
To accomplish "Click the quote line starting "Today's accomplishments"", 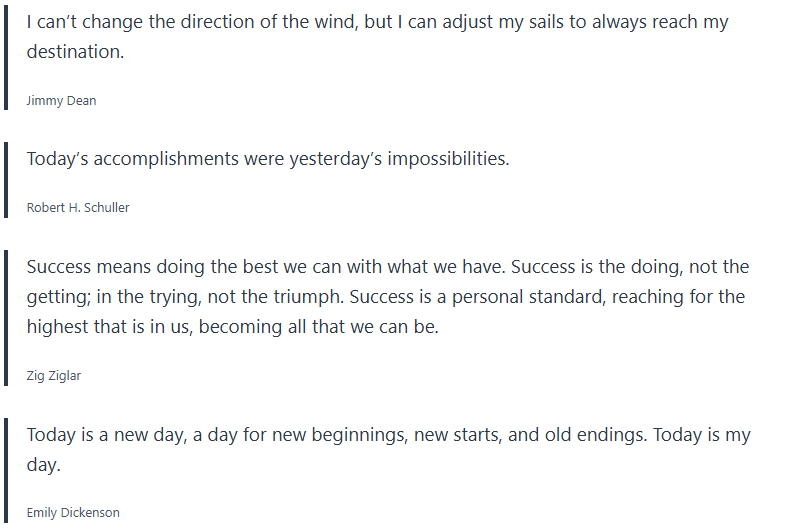I will [268, 159].
